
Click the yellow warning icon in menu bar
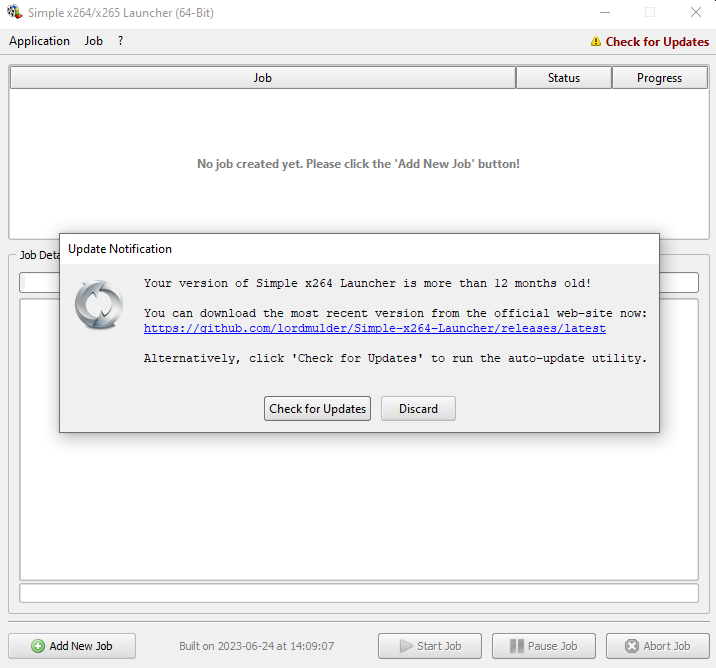tap(596, 42)
